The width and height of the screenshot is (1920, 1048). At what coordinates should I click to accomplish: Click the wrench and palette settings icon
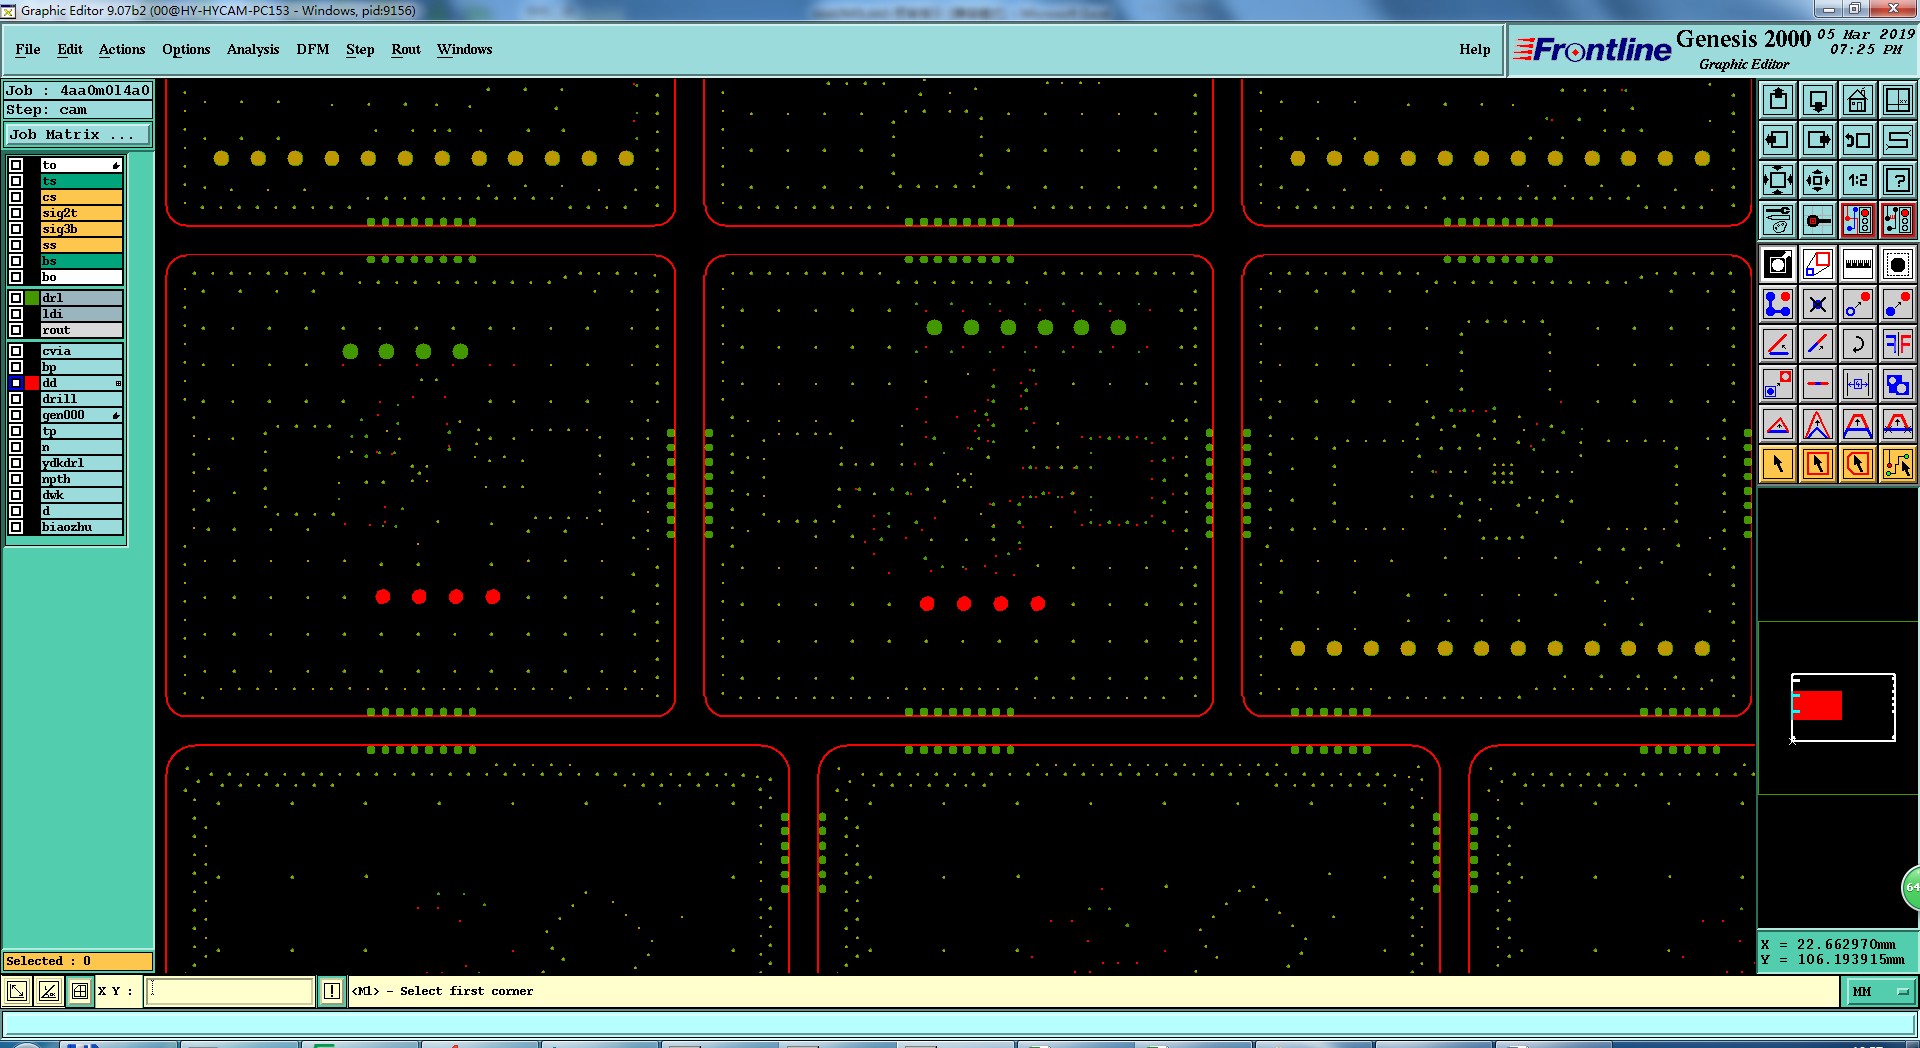[x=1778, y=220]
